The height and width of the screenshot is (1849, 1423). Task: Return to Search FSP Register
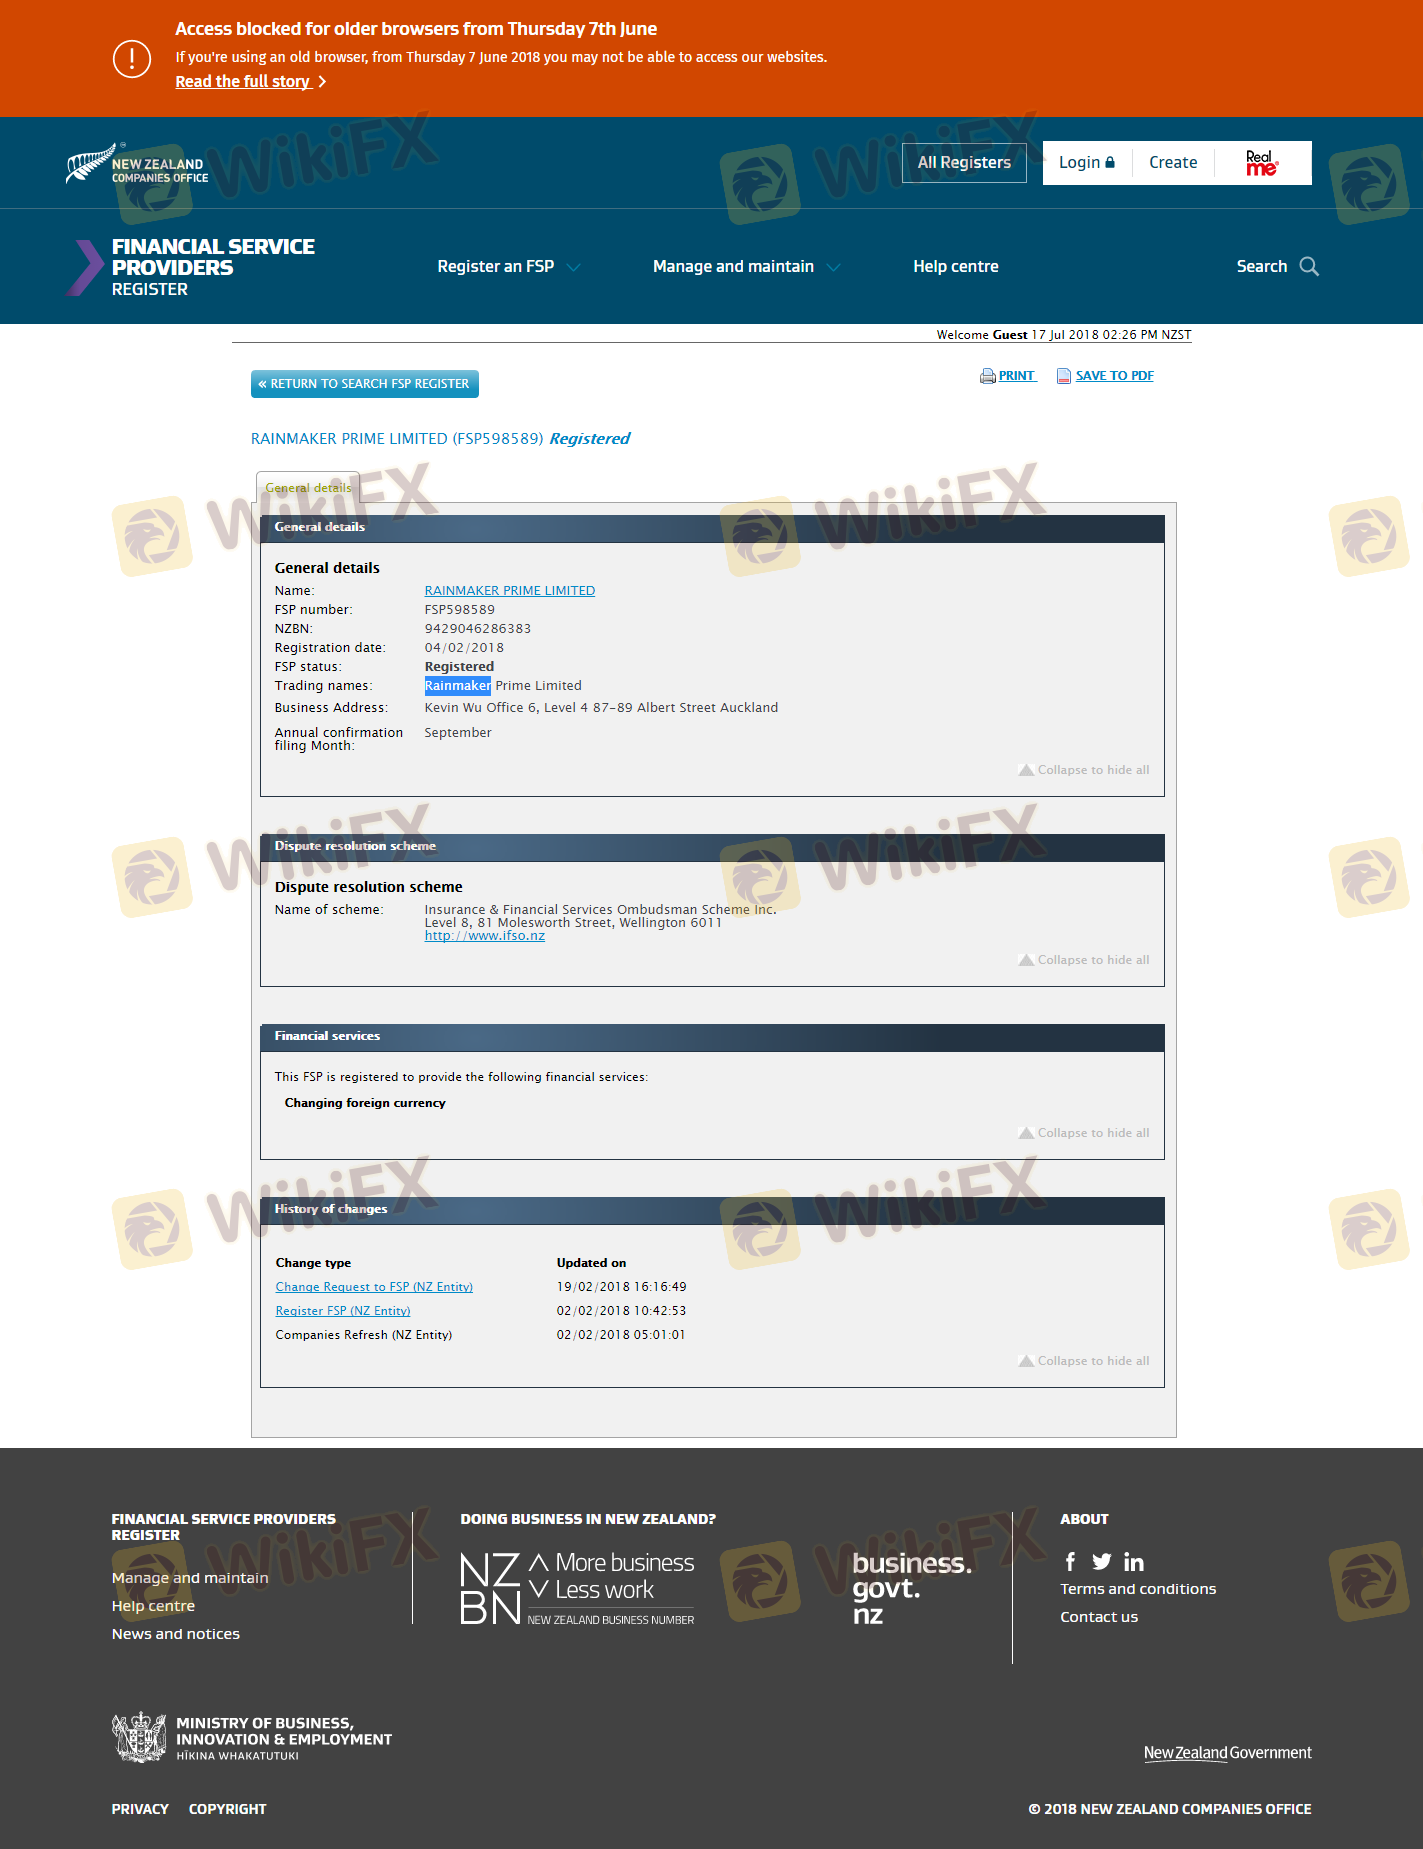coord(365,384)
